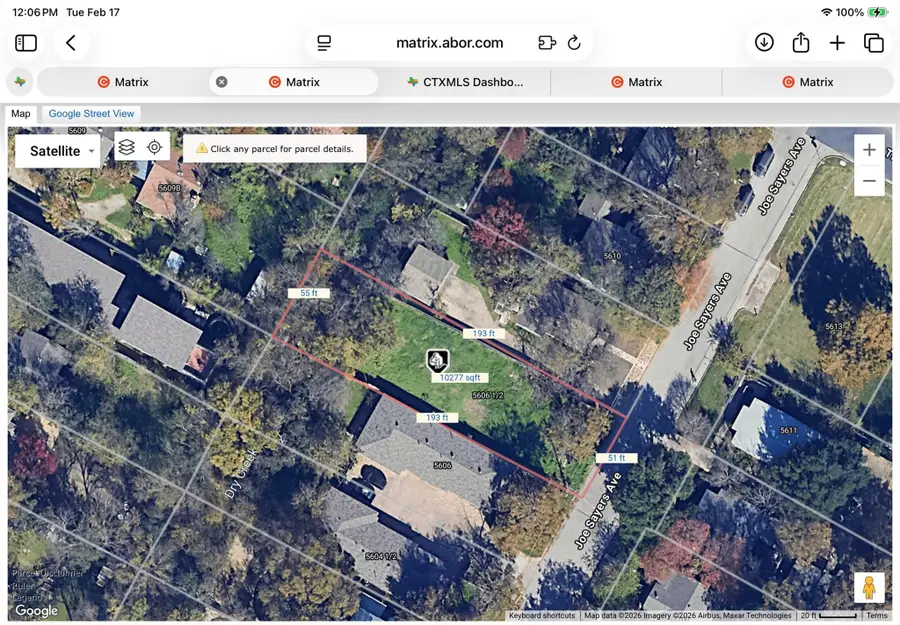Go back with the back arrow
The image size is (900, 625).
[x=71, y=43]
